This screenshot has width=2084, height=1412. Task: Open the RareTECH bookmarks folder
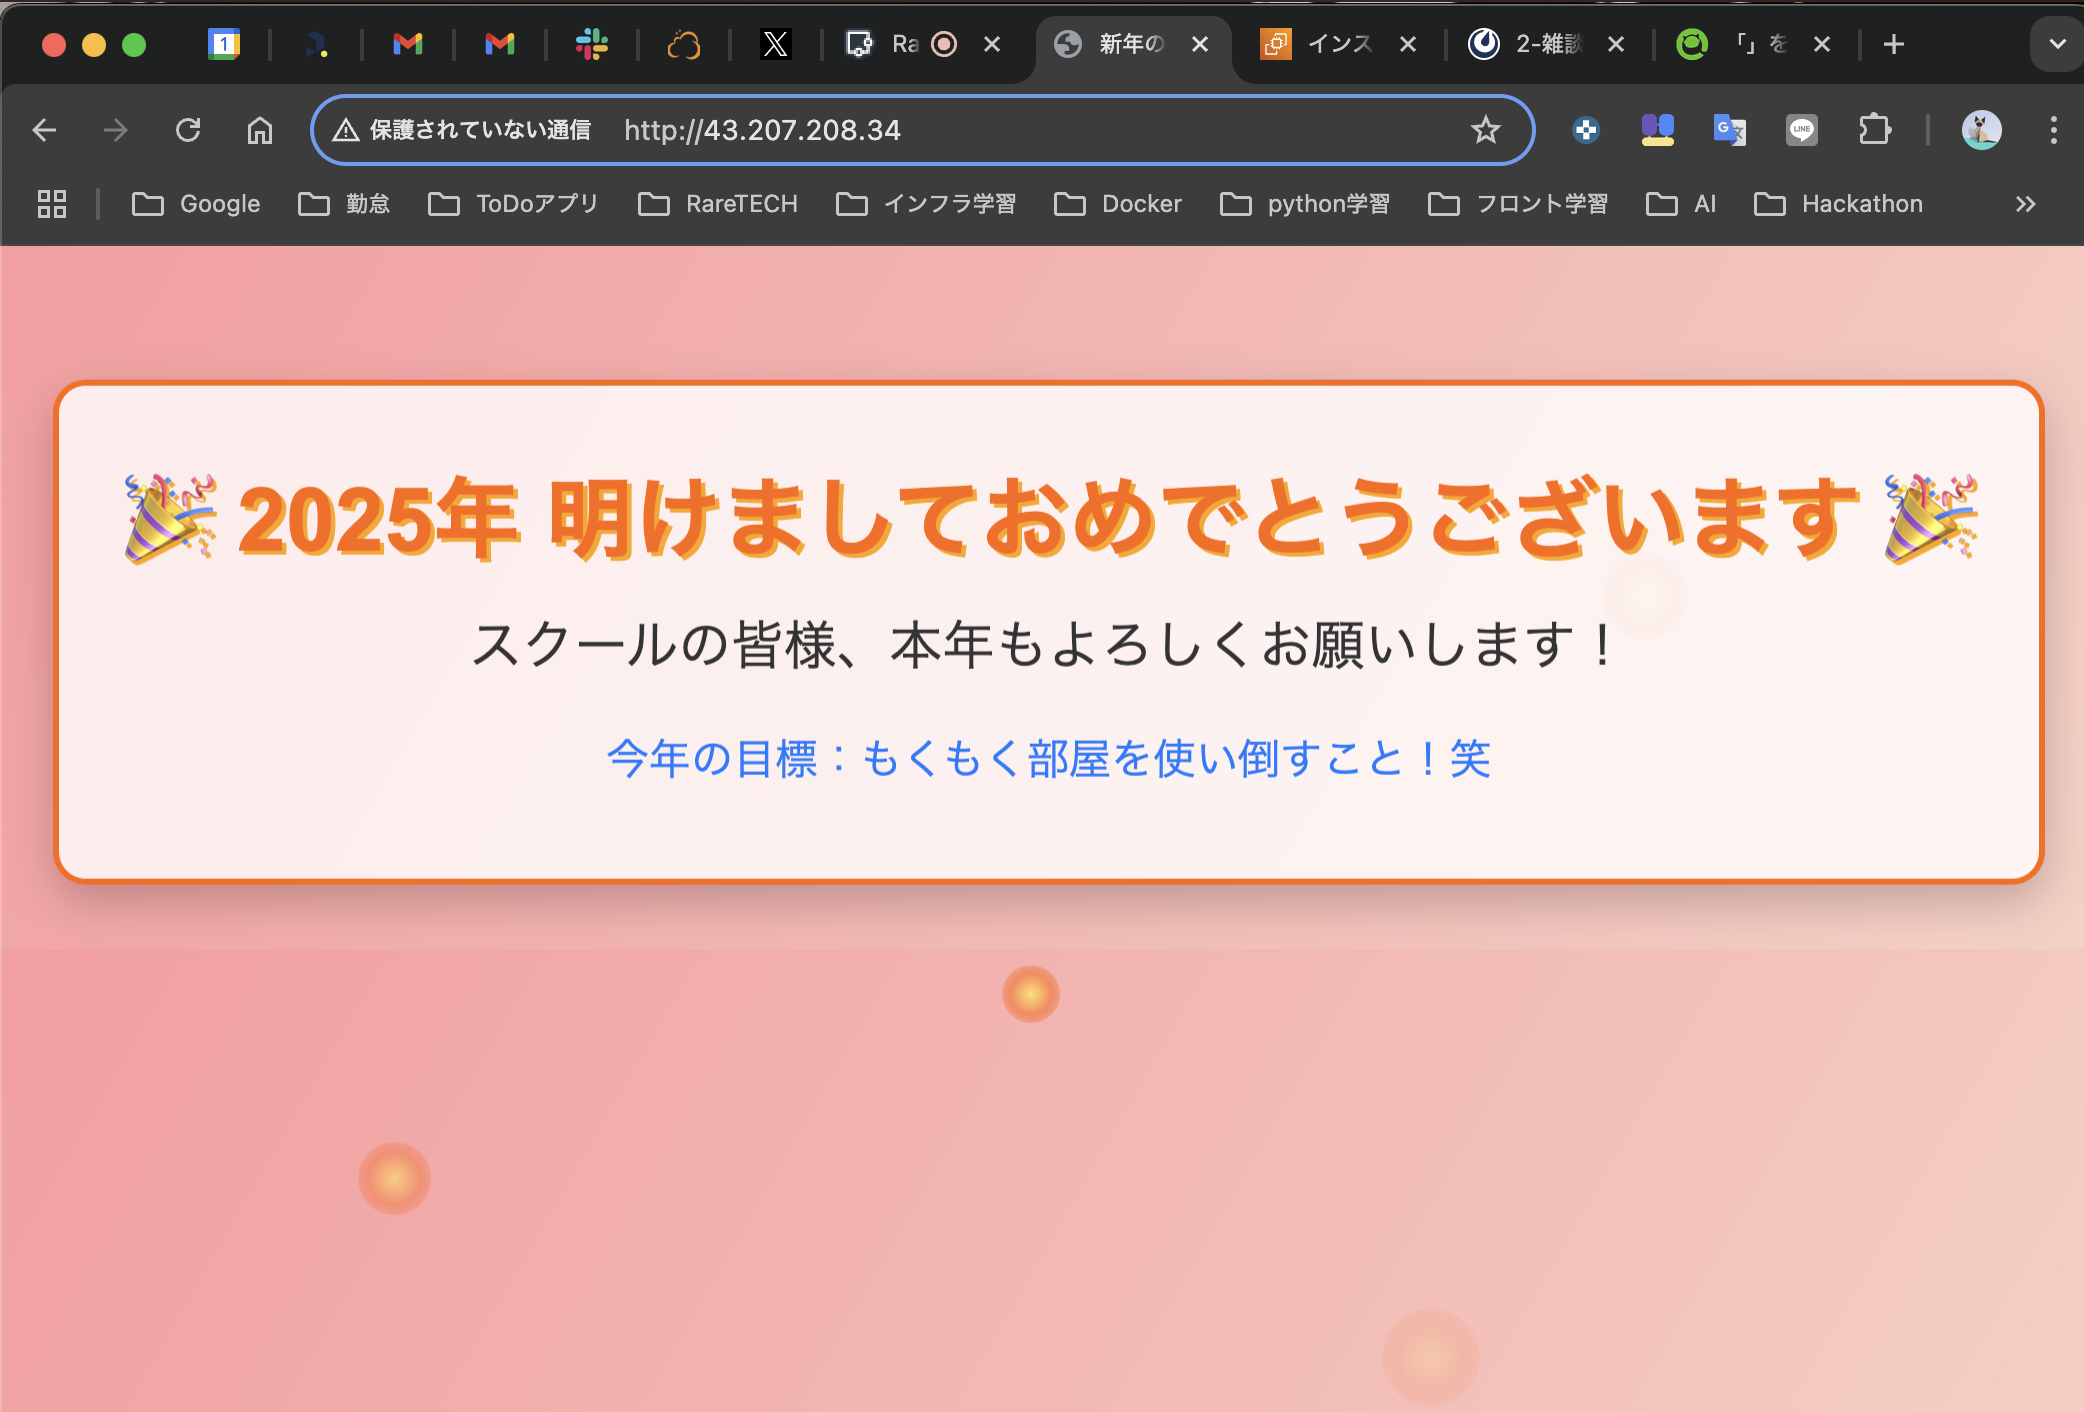coord(717,204)
